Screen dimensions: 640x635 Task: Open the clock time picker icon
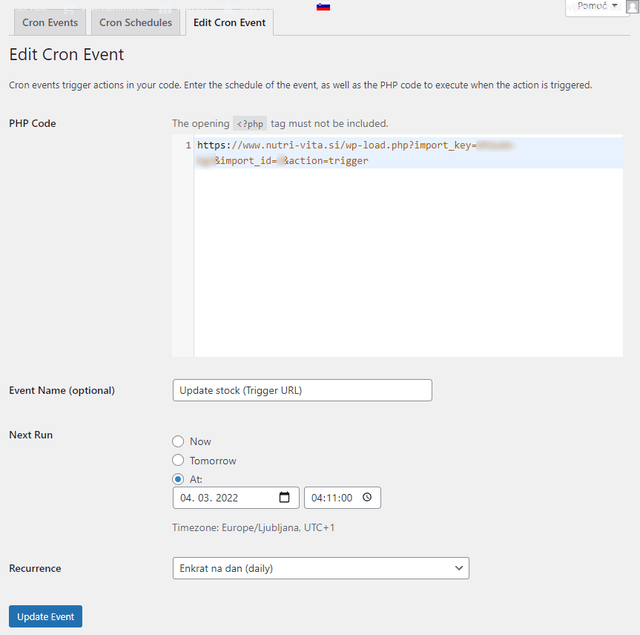pyautogui.click(x=367, y=497)
